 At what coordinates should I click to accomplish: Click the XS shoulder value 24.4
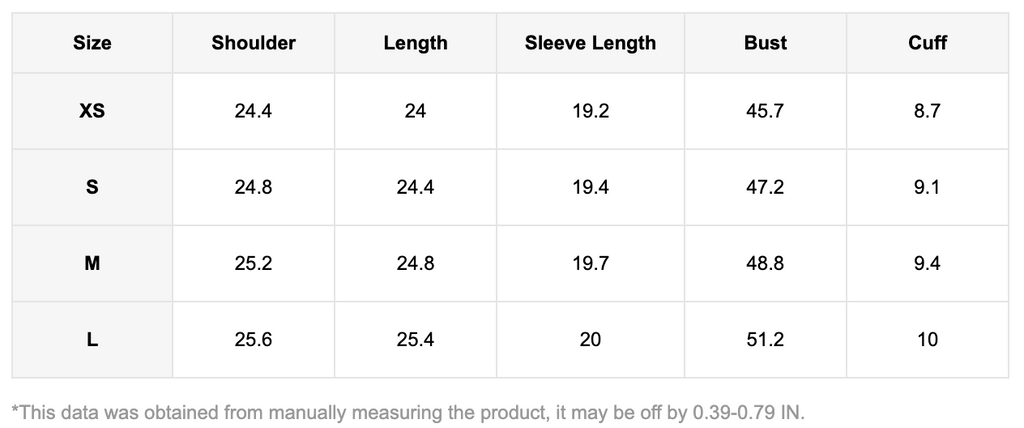[253, 111]
